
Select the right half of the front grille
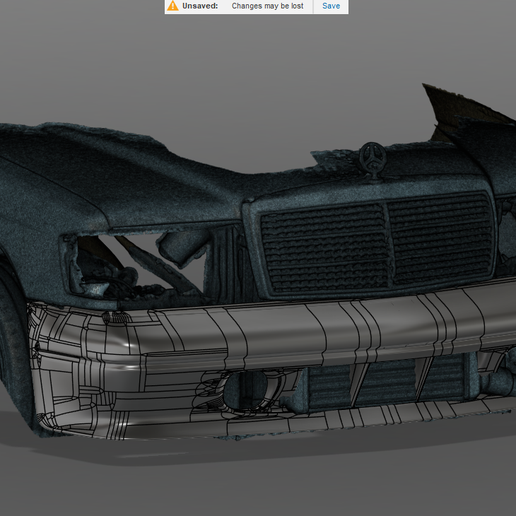441,238
